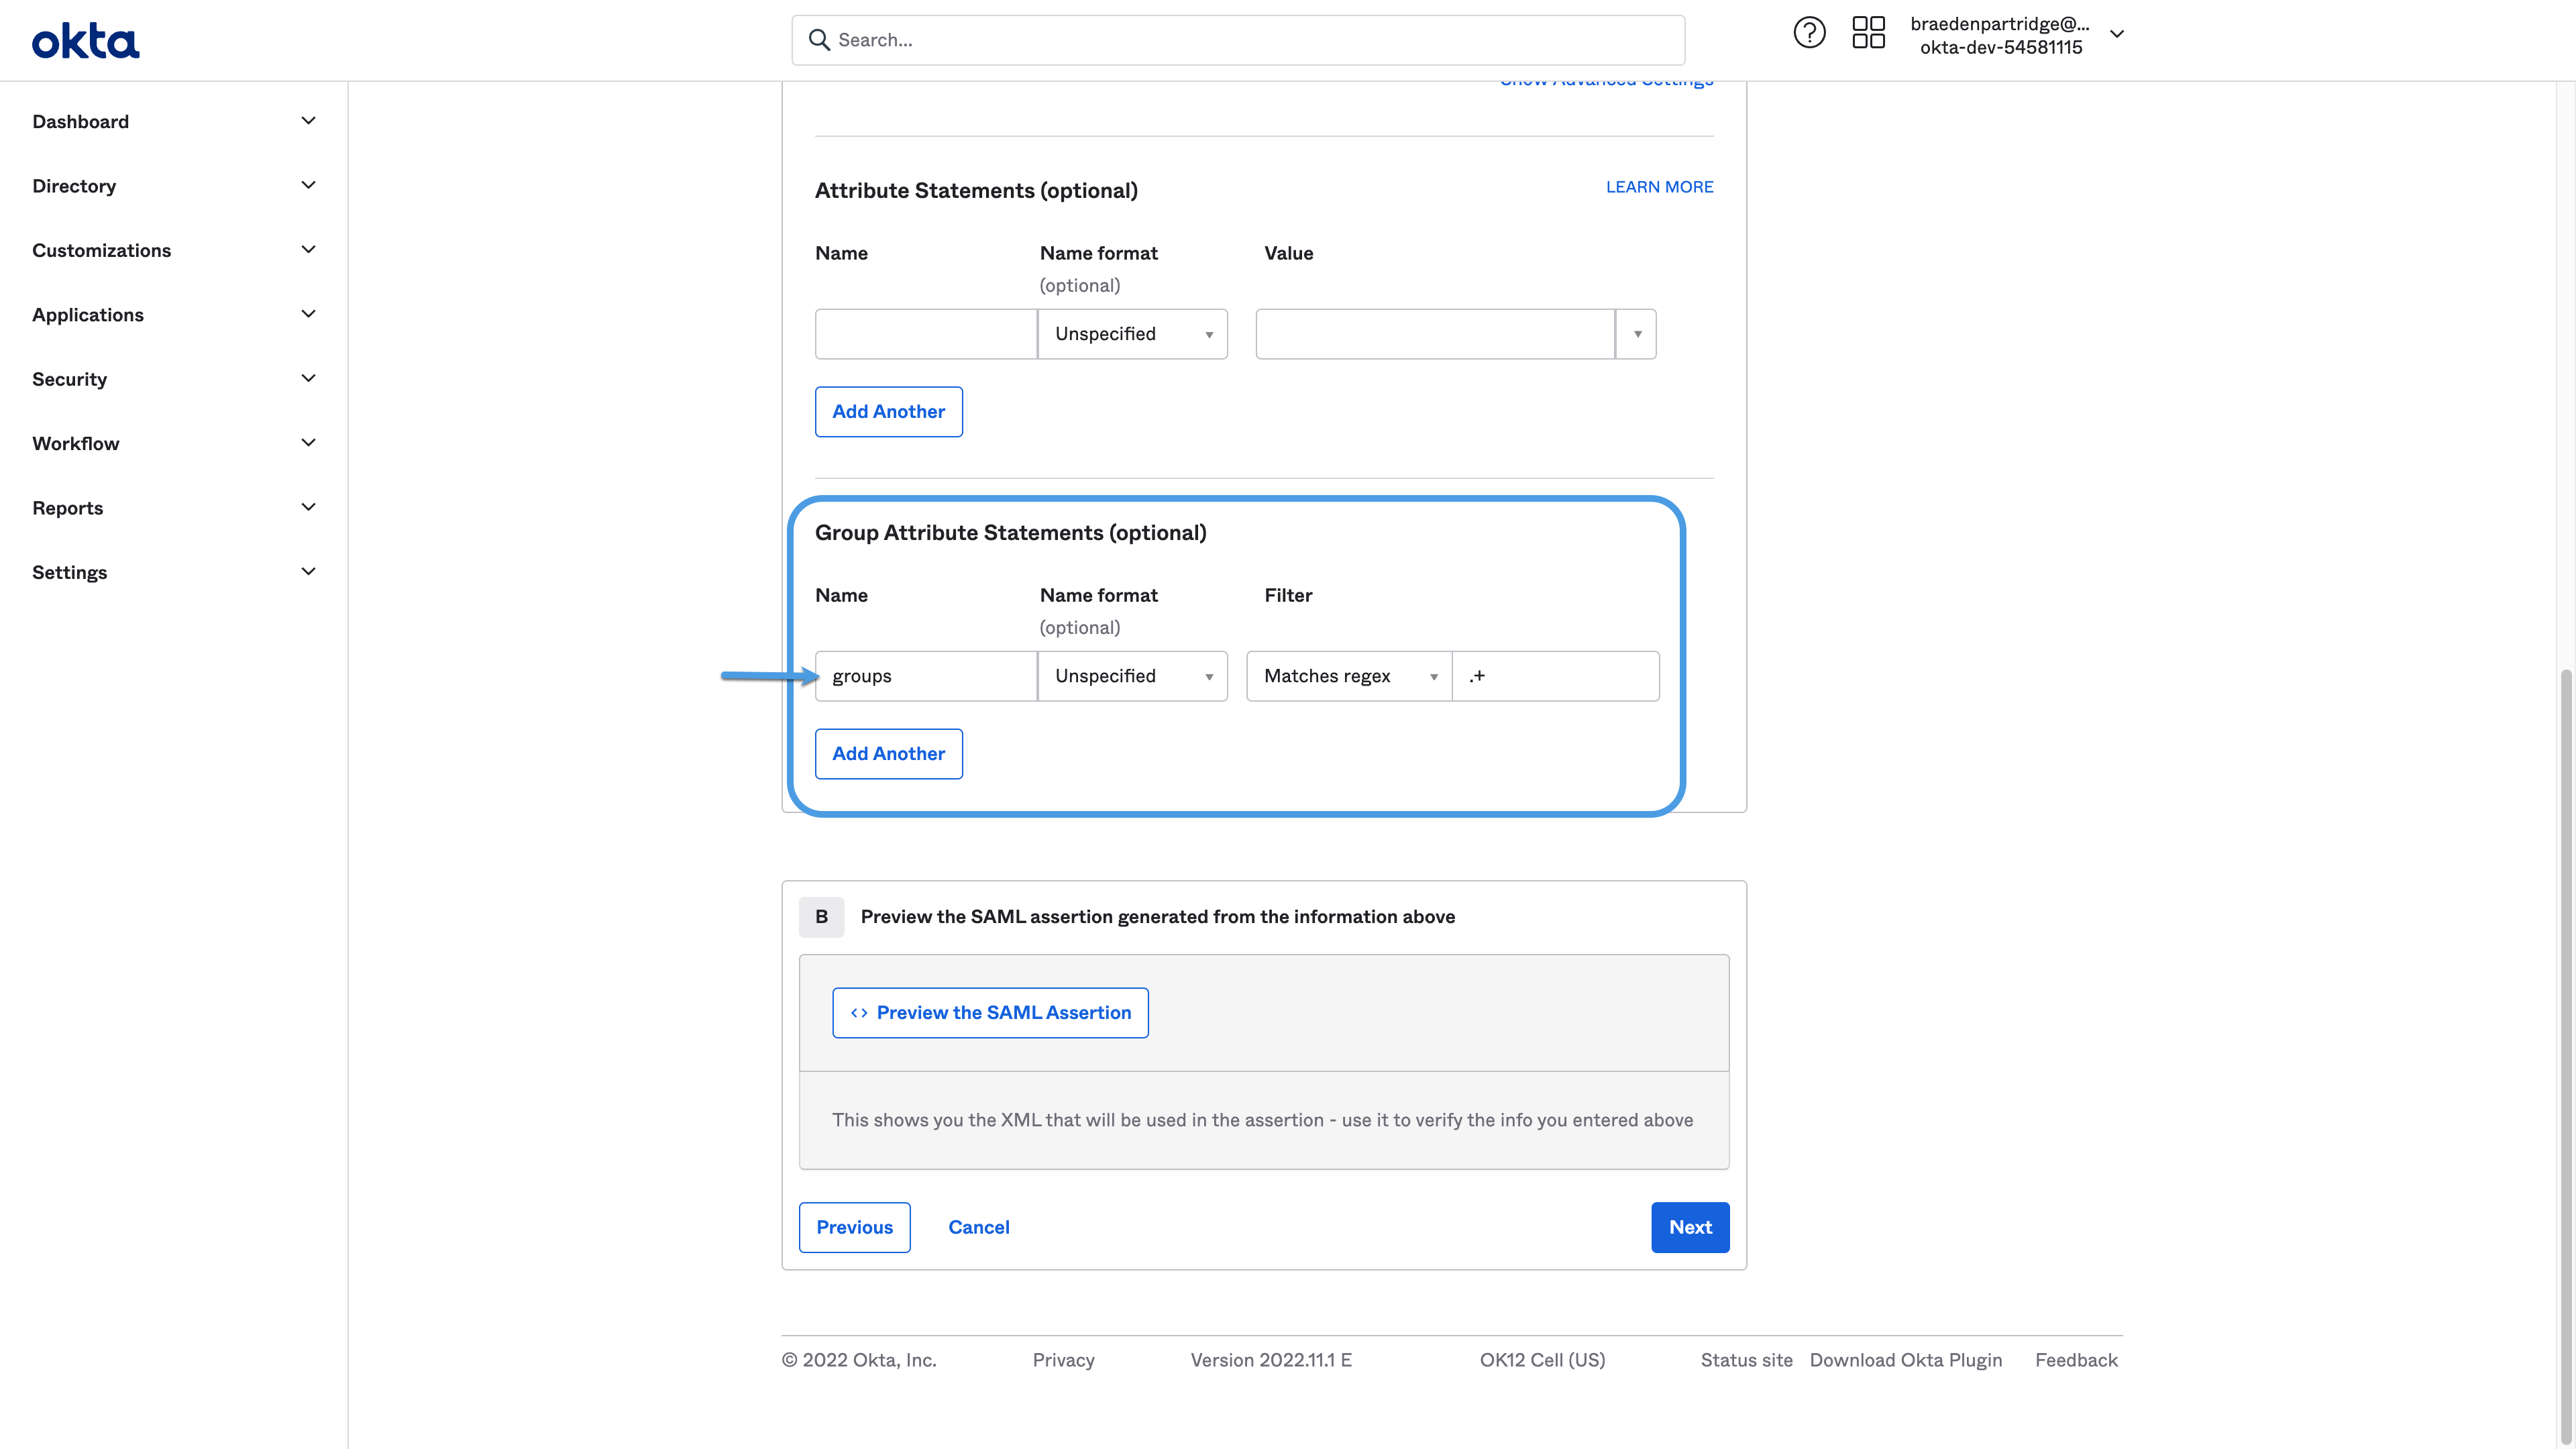Click the Okta logo
2576x1449 pixels.
click(x=85, y=41)
